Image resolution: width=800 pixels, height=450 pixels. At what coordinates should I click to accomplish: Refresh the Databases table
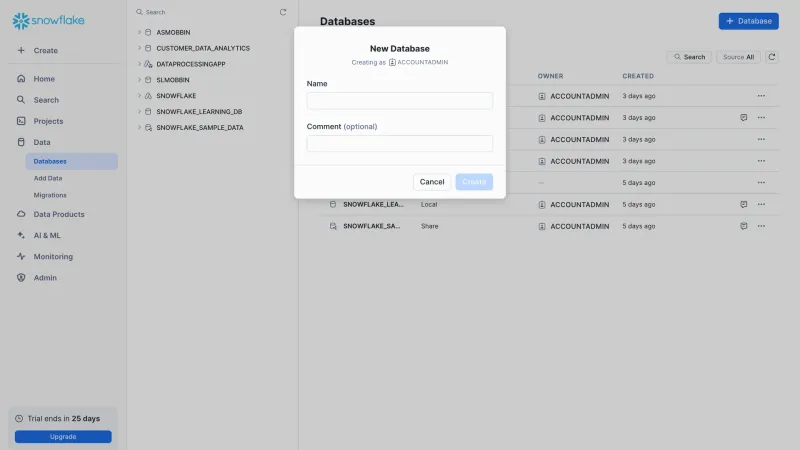pos(772,57)
